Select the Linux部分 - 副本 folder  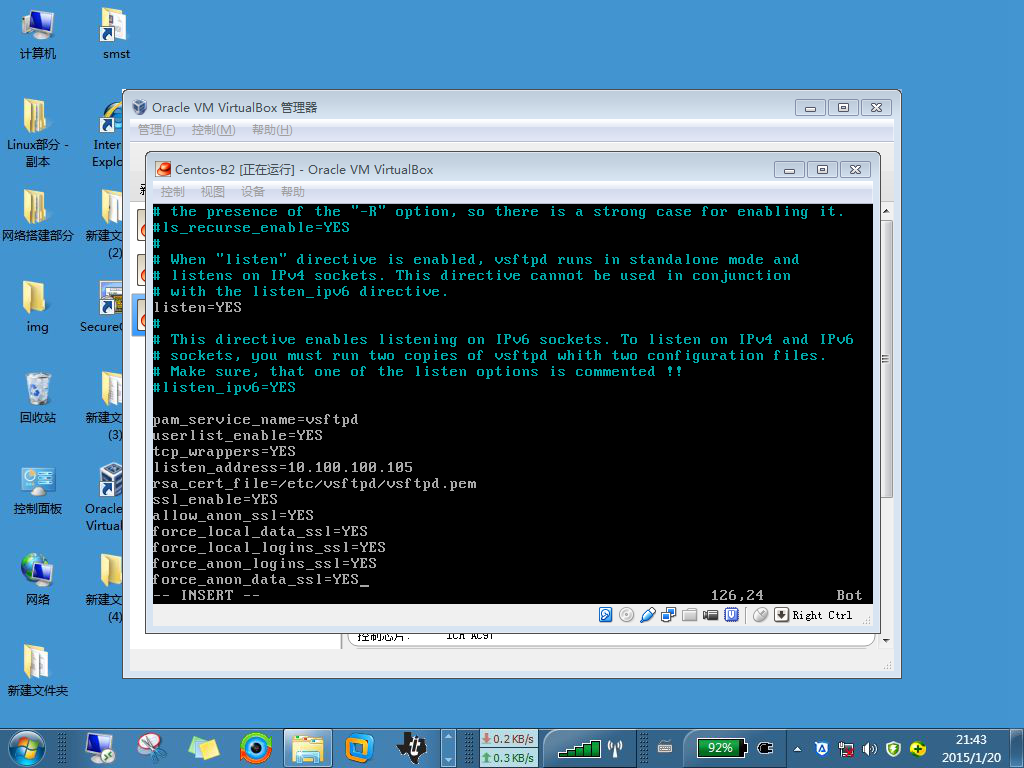(37, 133)
